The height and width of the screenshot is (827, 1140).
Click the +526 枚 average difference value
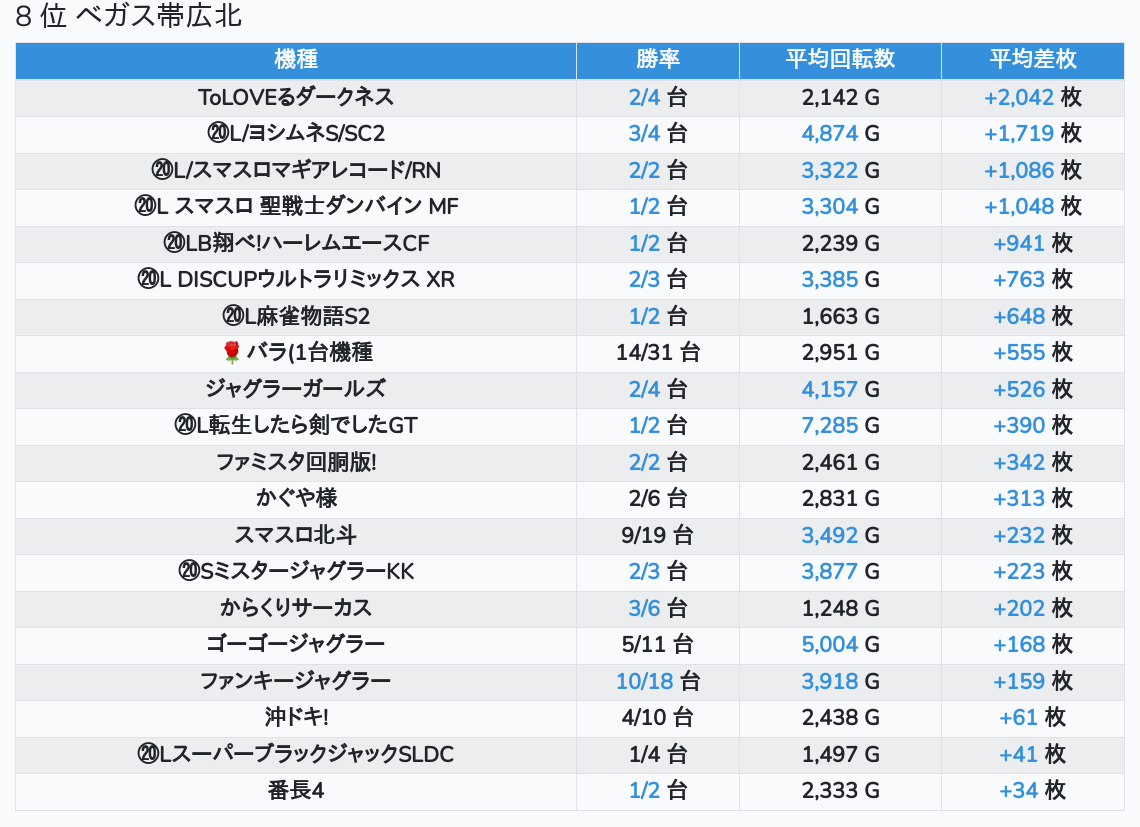[x=1032, y=389]
